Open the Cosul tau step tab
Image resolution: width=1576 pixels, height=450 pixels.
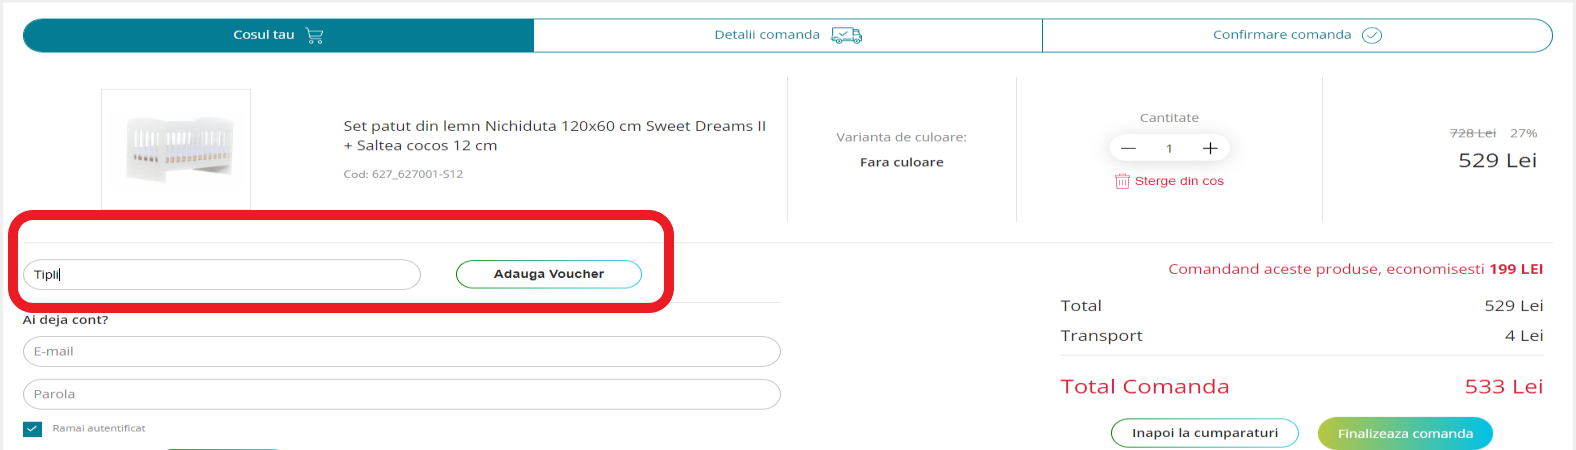(x=264, y=35)
